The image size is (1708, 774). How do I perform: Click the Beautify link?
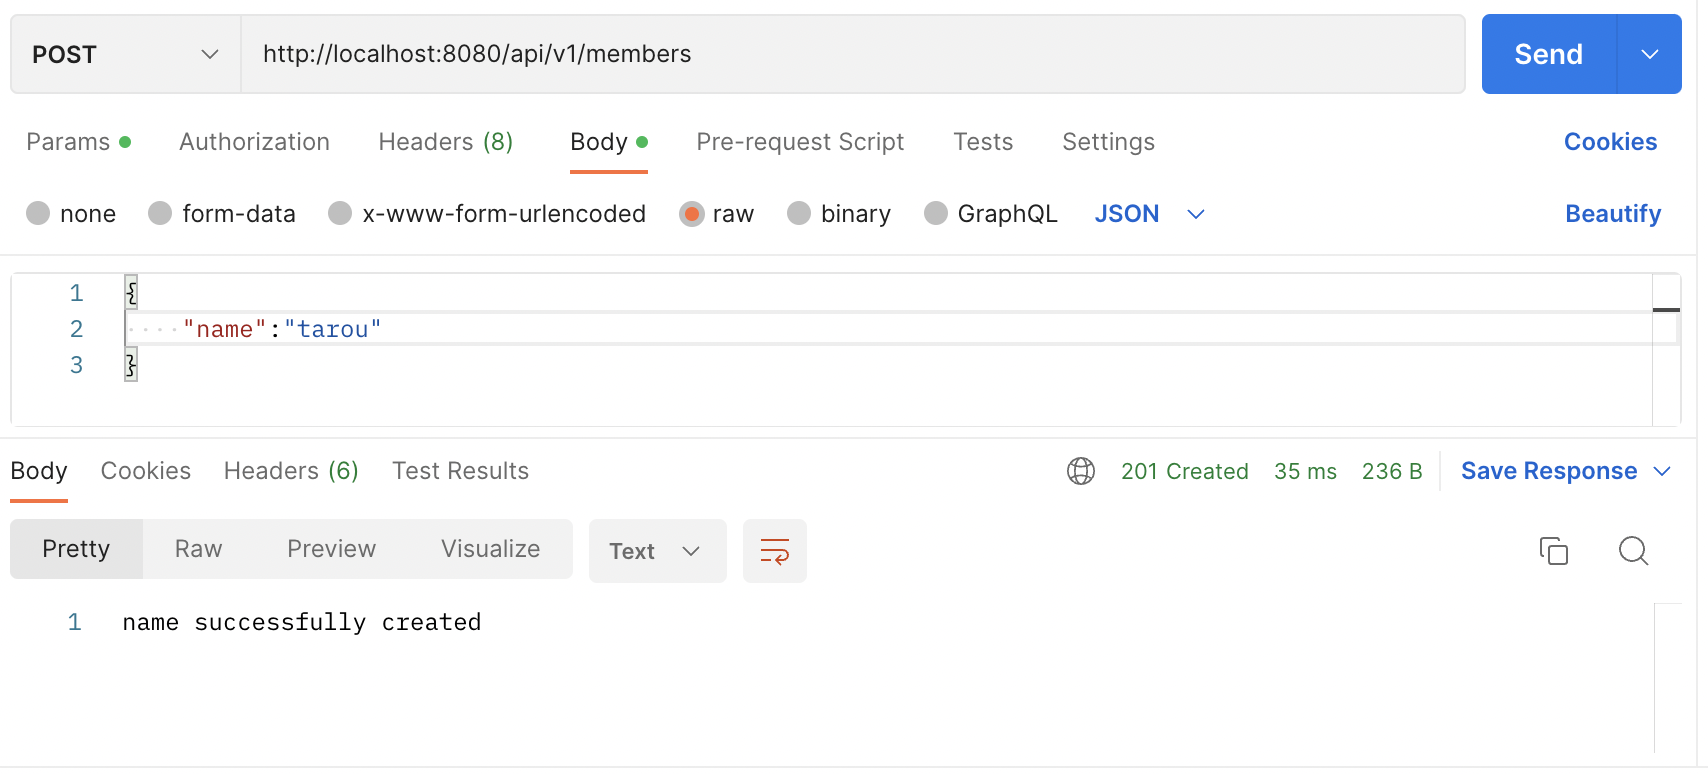[x=1612, y=214]
